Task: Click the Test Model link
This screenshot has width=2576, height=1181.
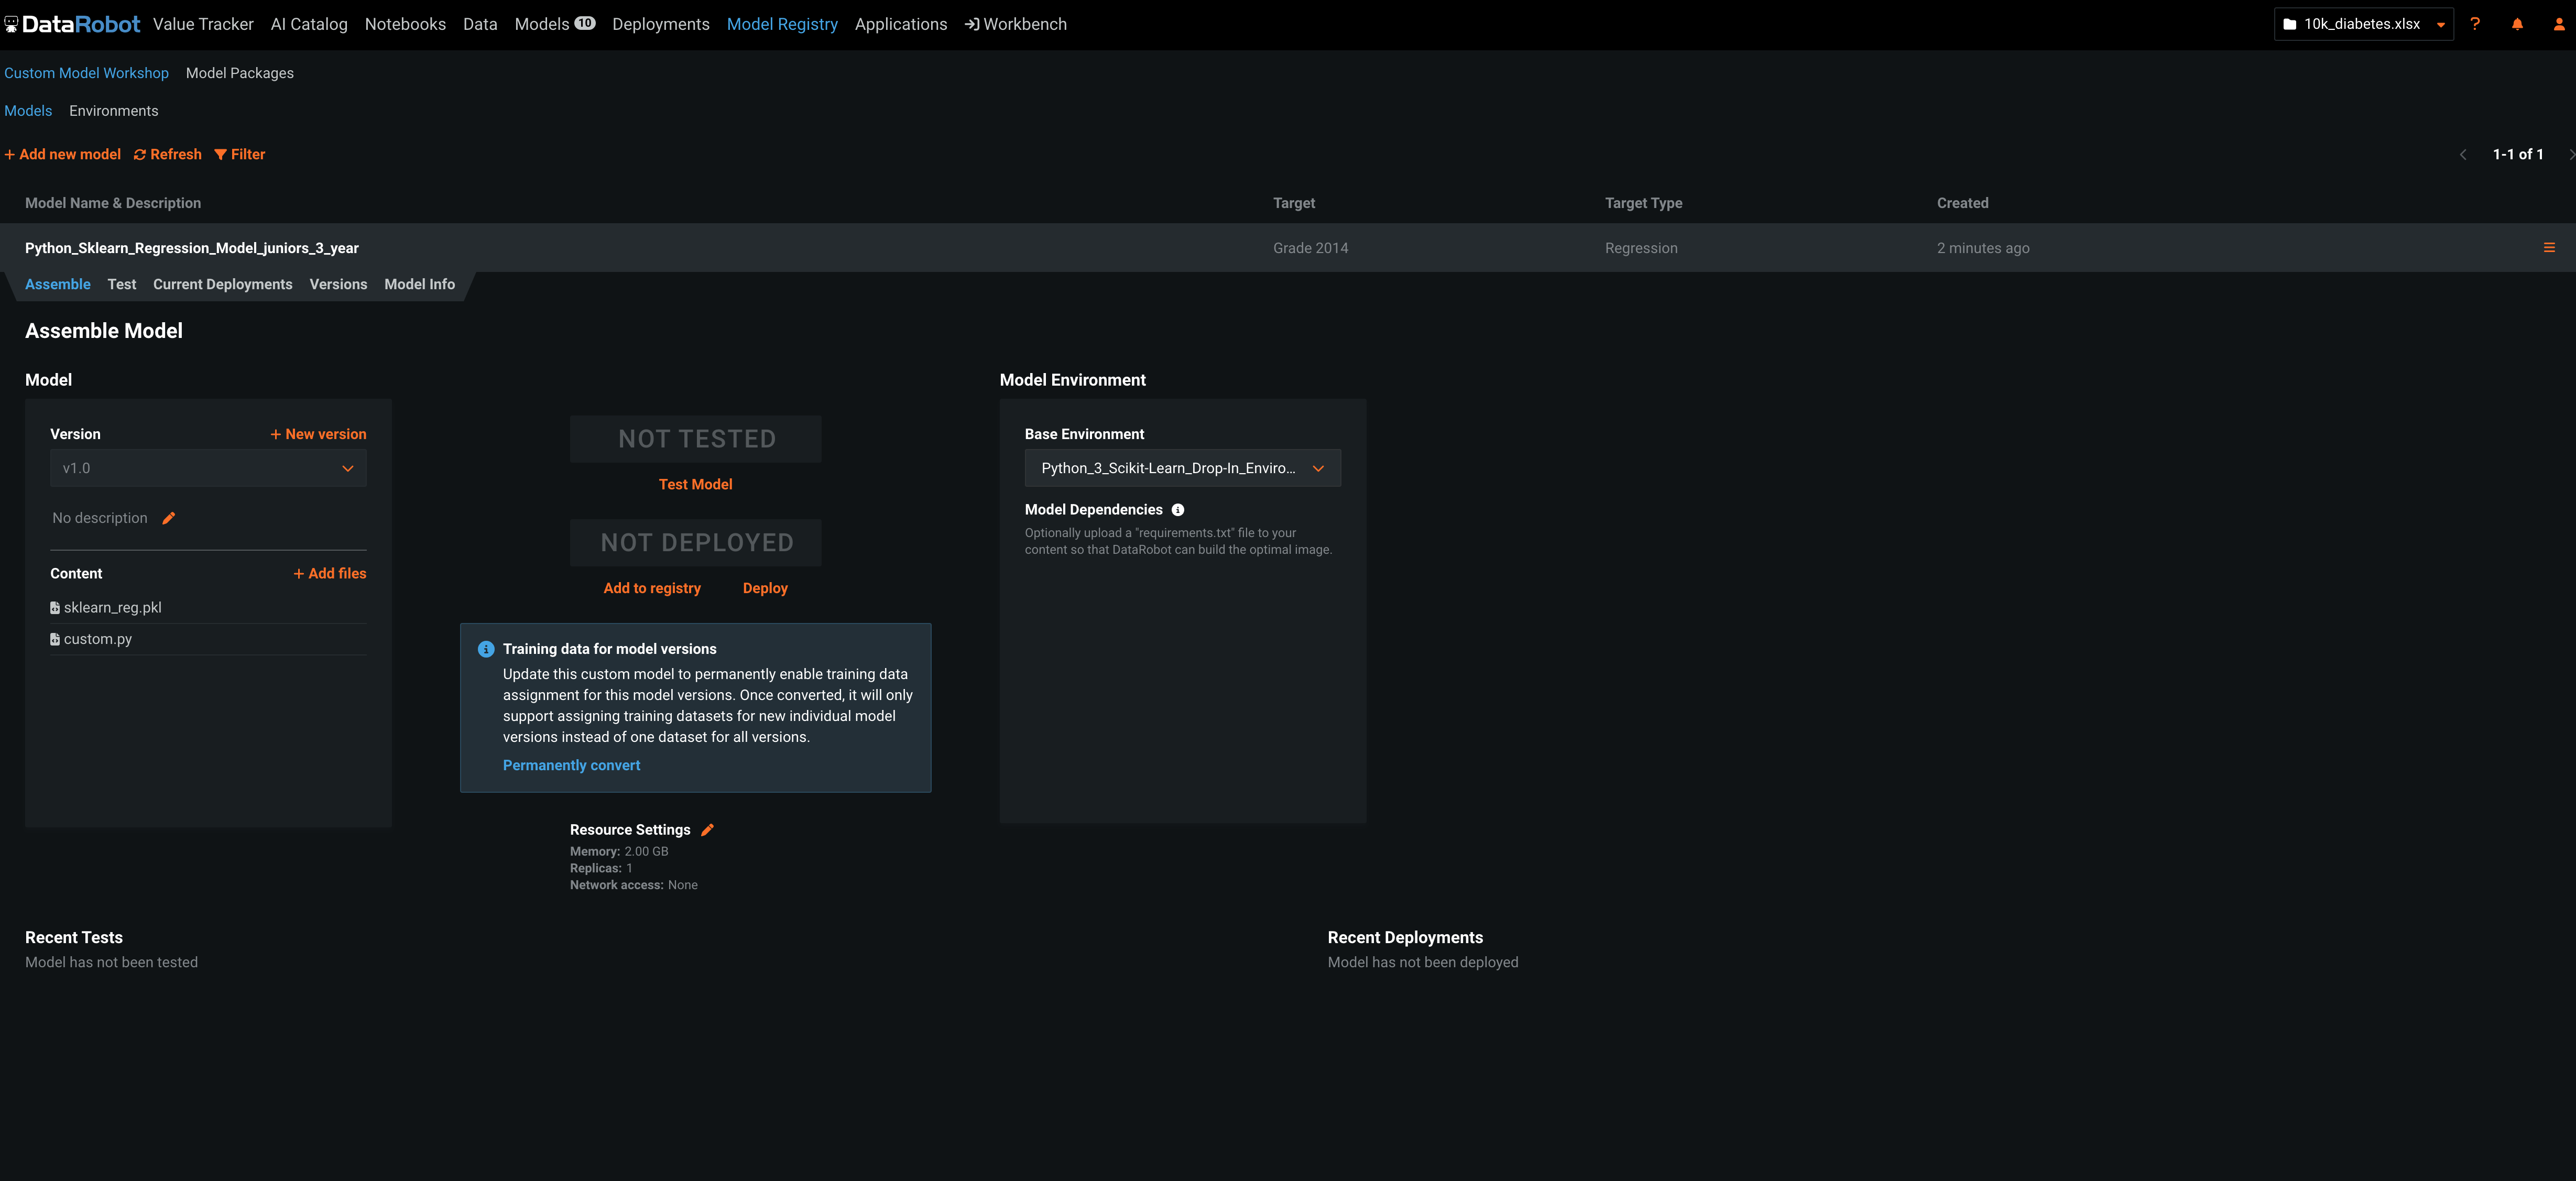Action: 695,485
